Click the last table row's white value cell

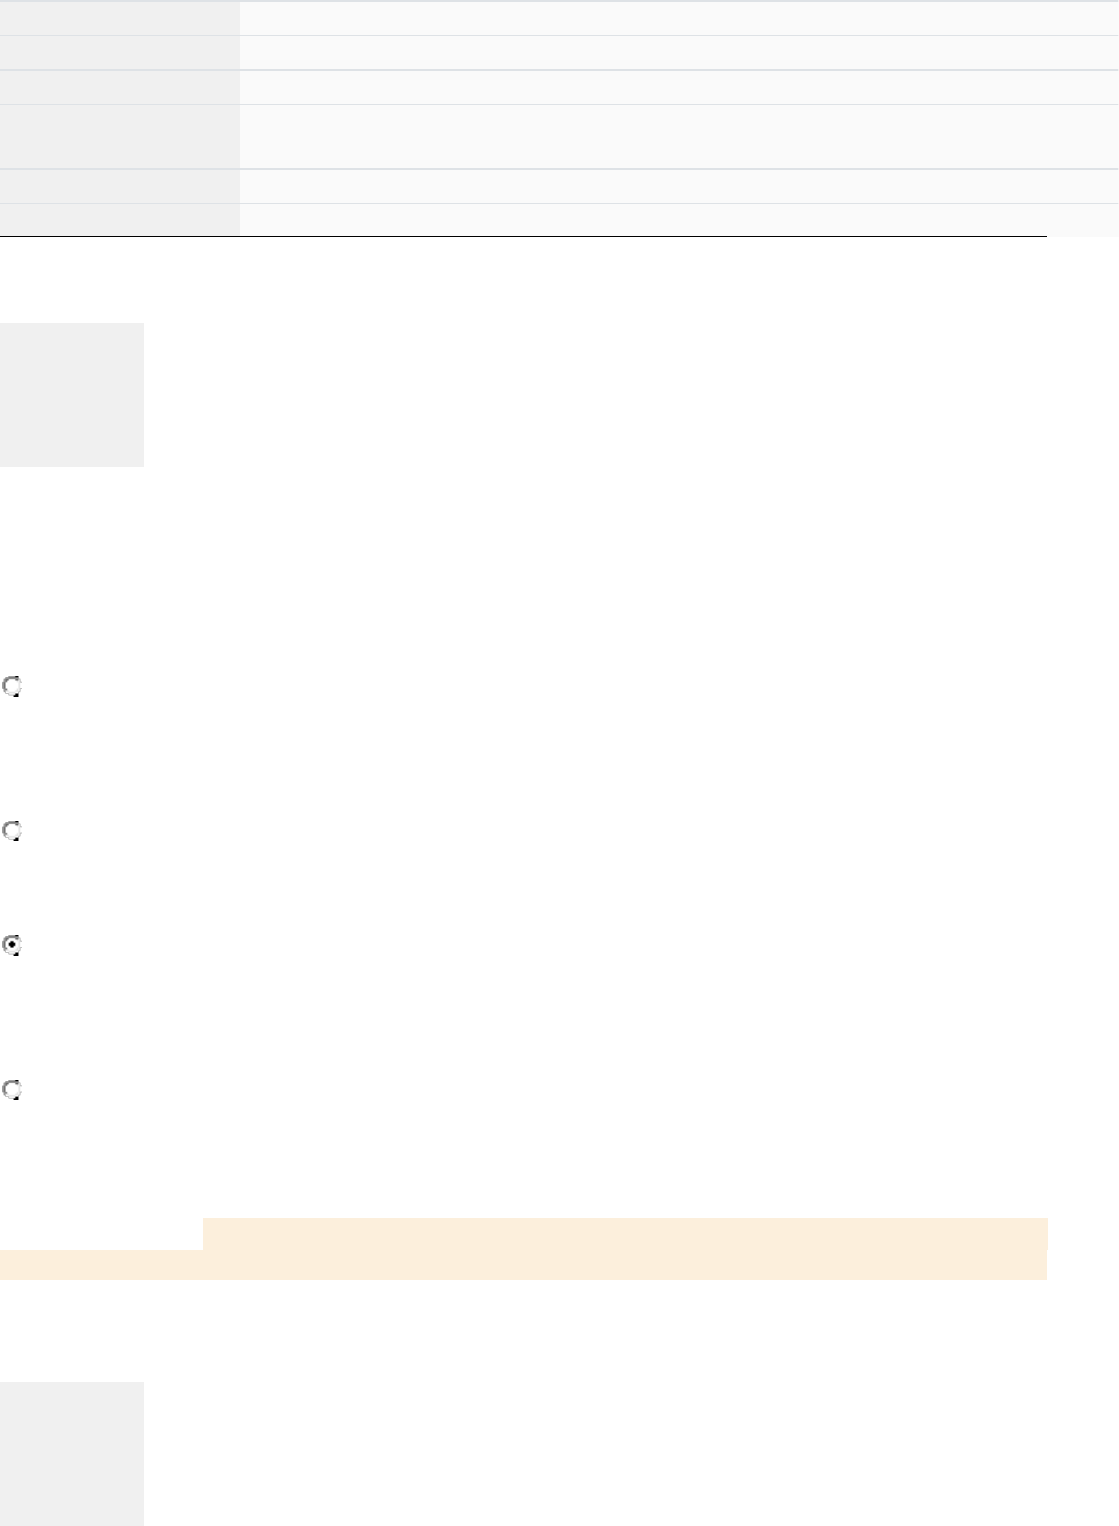coord(679,220)
